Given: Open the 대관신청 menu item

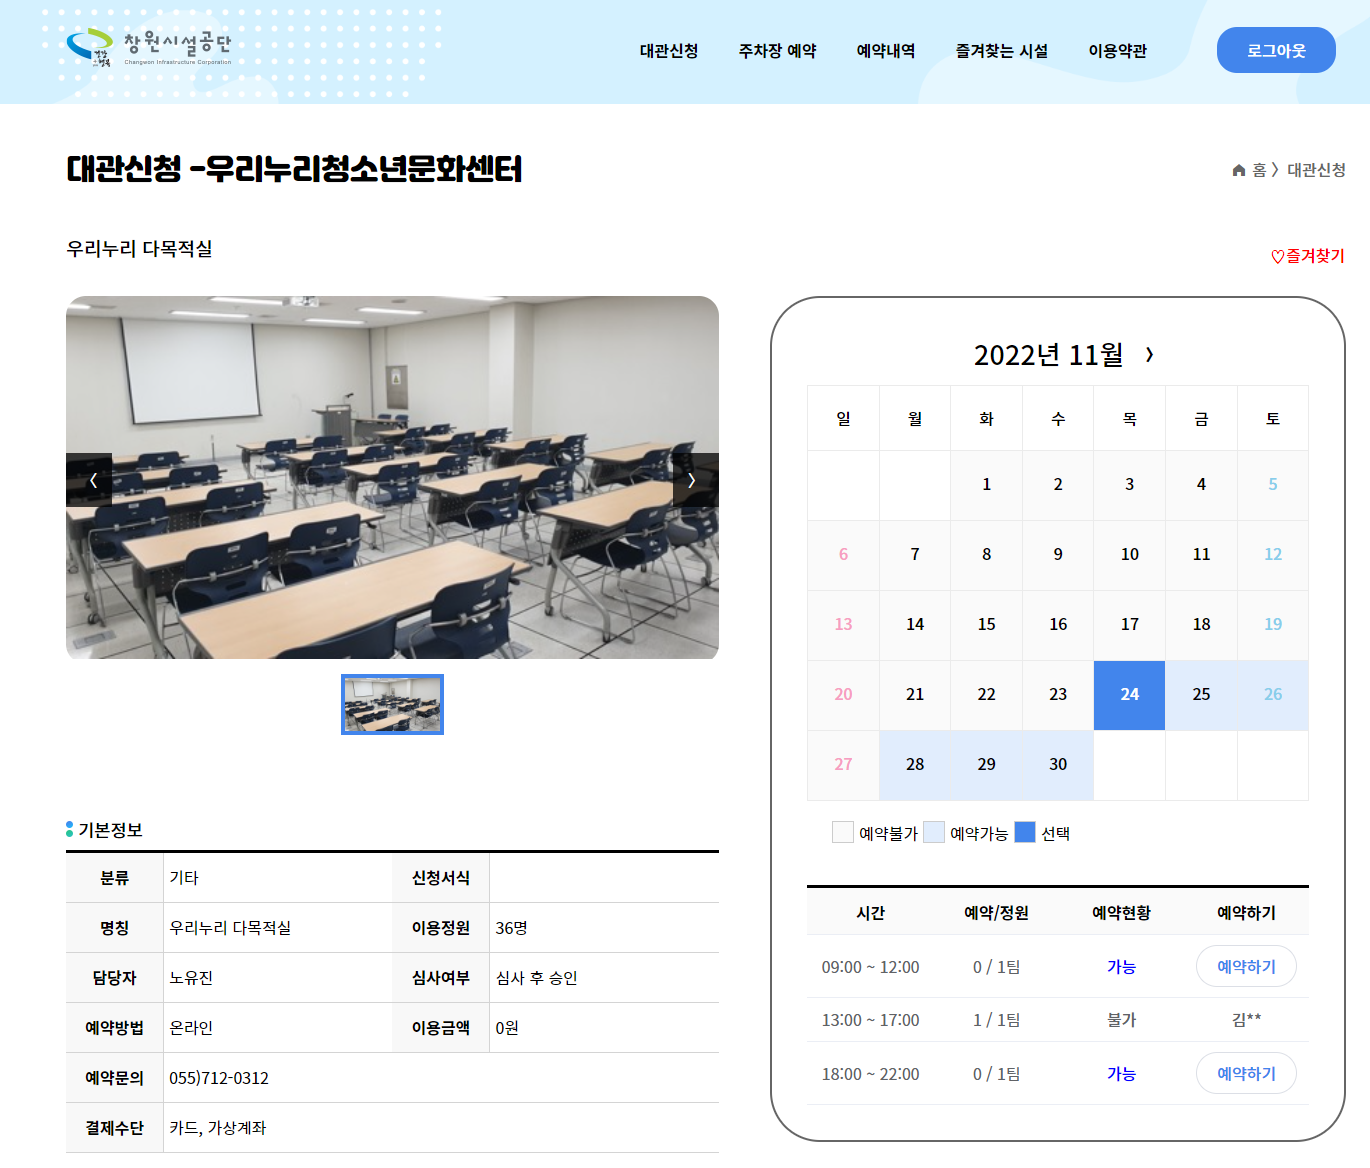Looking at the screenshot, I should click(667, 51).
